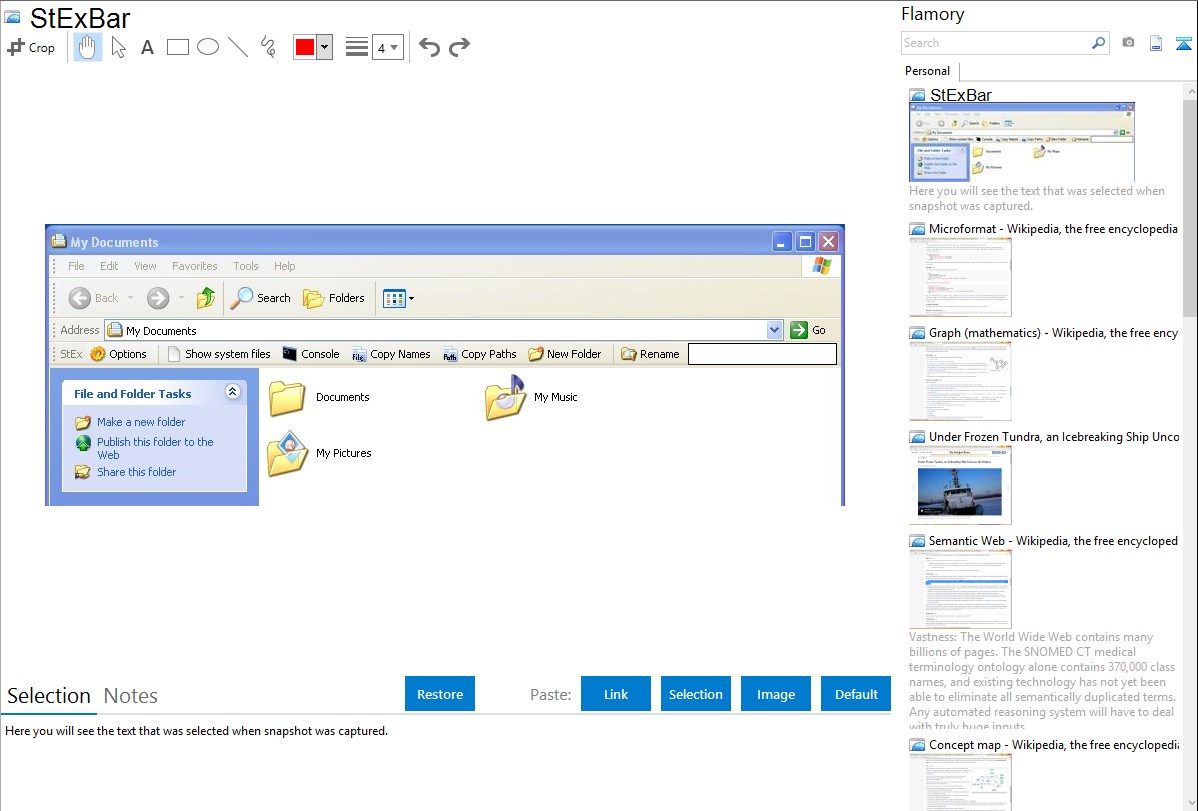Open the color picker dropdown arrow
This screenshot has width=1198, height=811.
324,47
